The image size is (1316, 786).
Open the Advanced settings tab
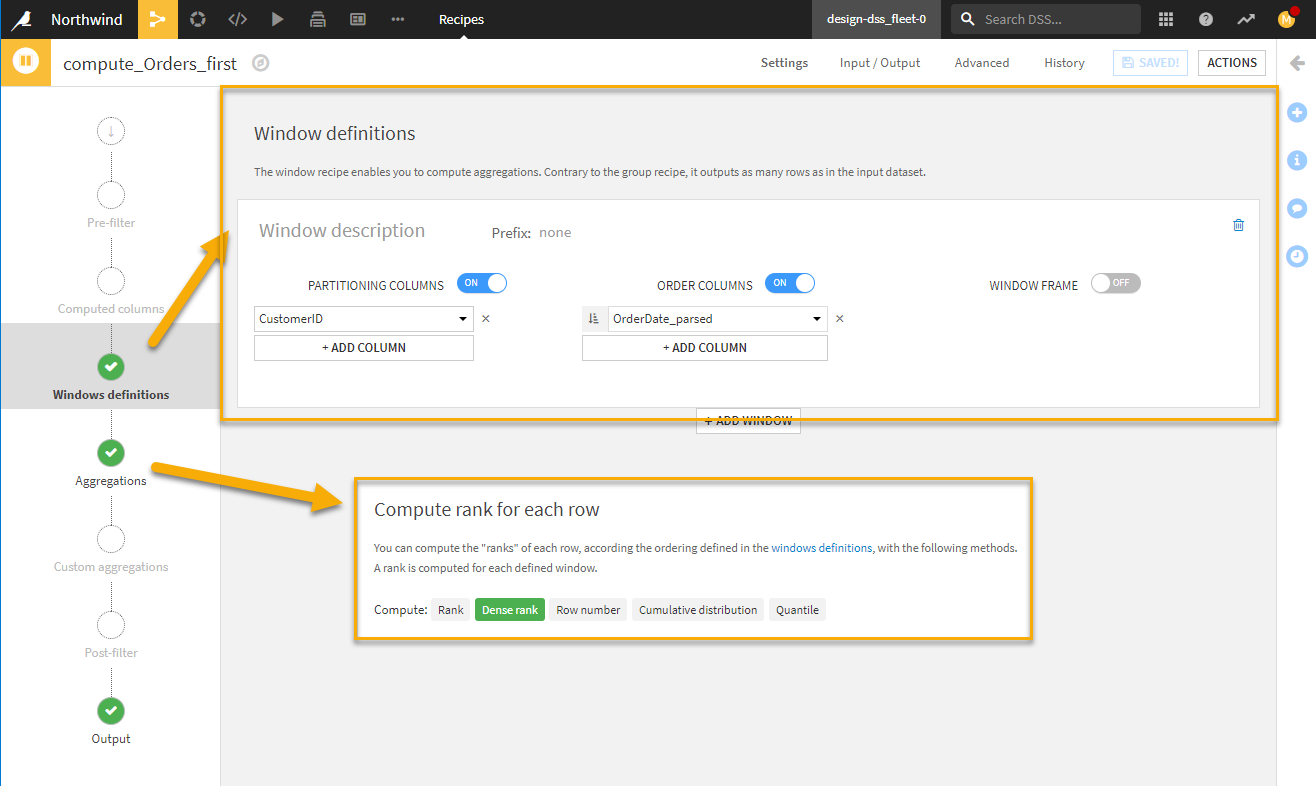[x=981, y=62]
